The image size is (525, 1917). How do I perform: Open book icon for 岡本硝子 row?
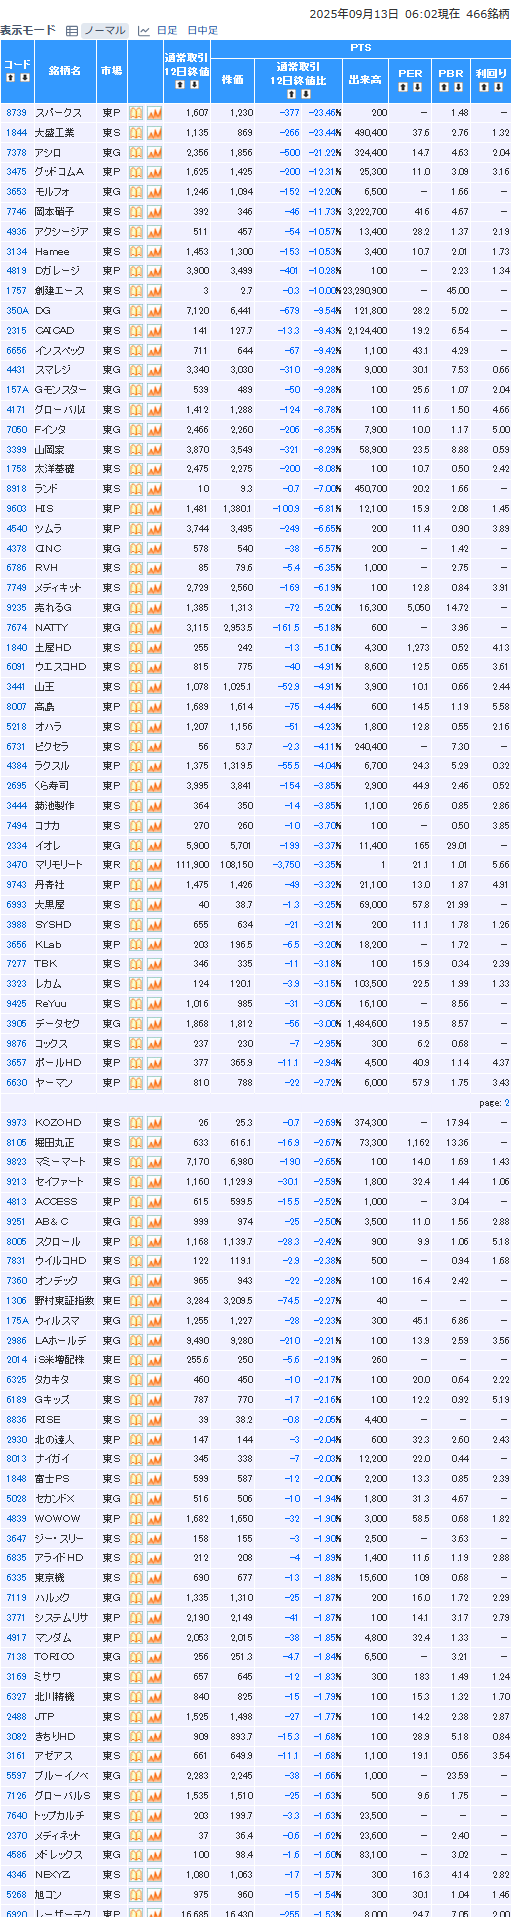[x=136, y=212]
